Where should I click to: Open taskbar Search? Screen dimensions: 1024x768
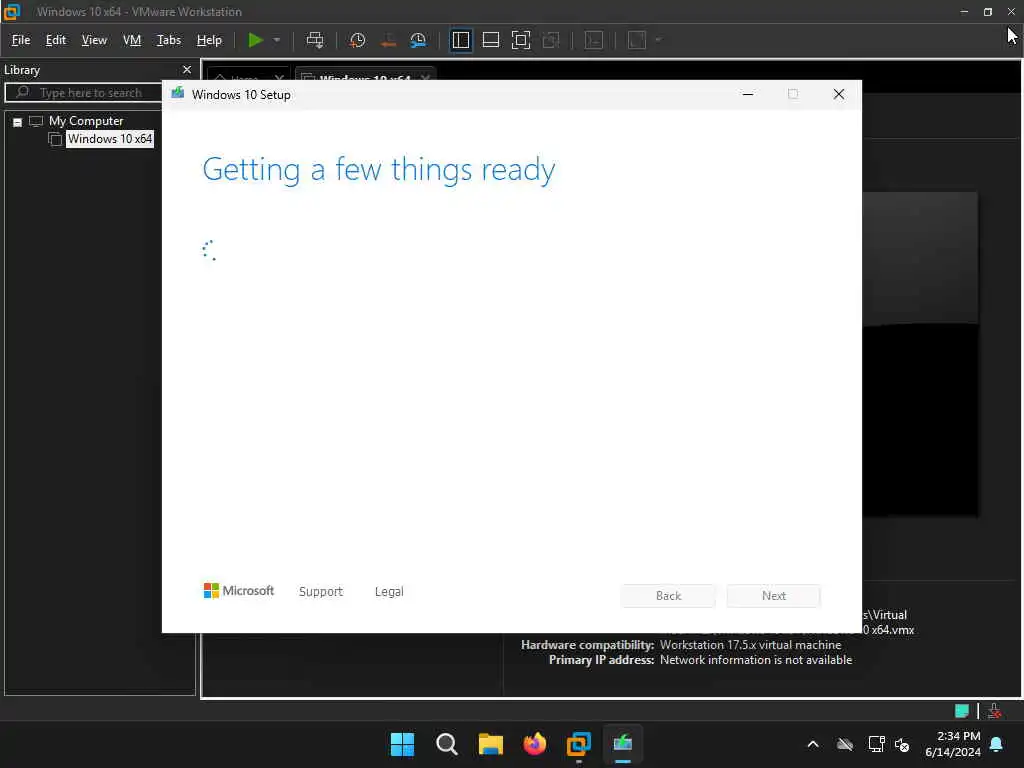coord(447,744)
